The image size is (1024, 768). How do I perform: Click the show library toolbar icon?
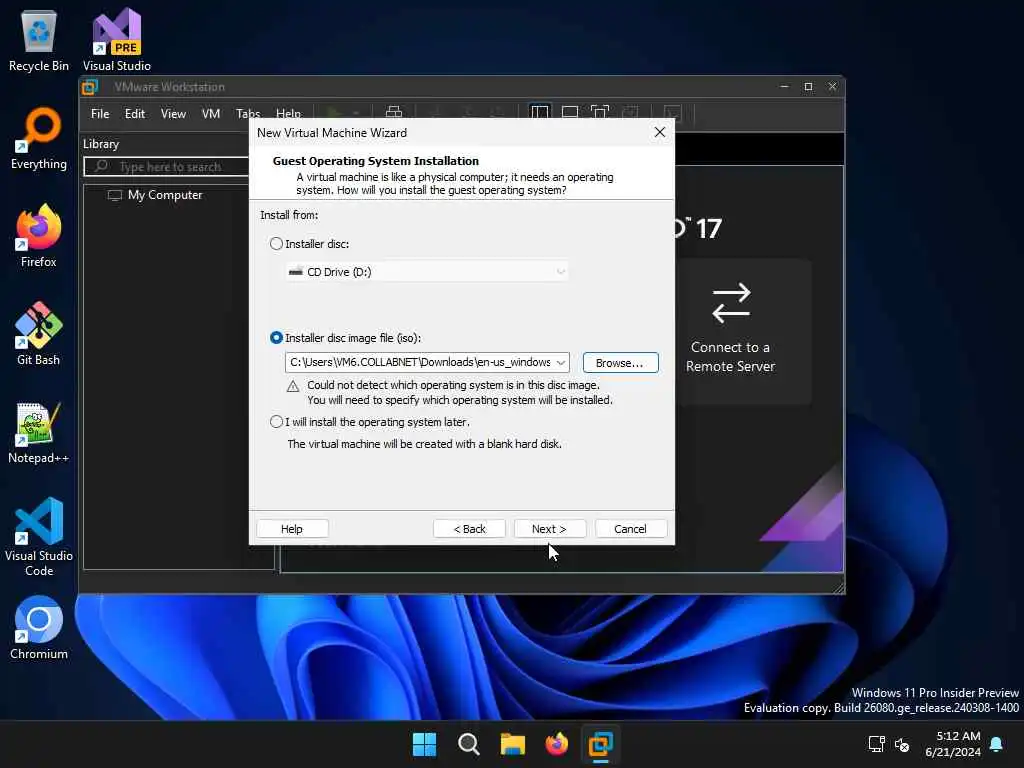pos(539,112)
